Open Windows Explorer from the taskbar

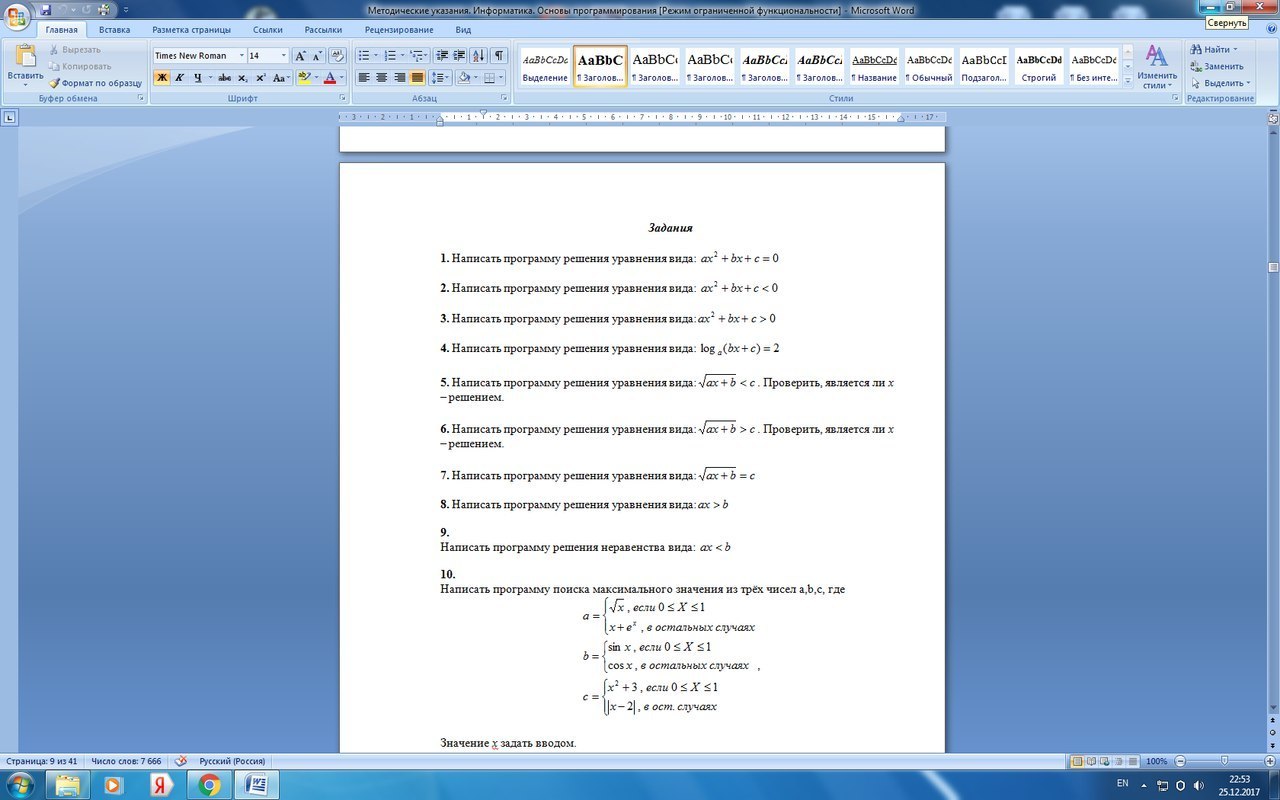coord(68,785)
